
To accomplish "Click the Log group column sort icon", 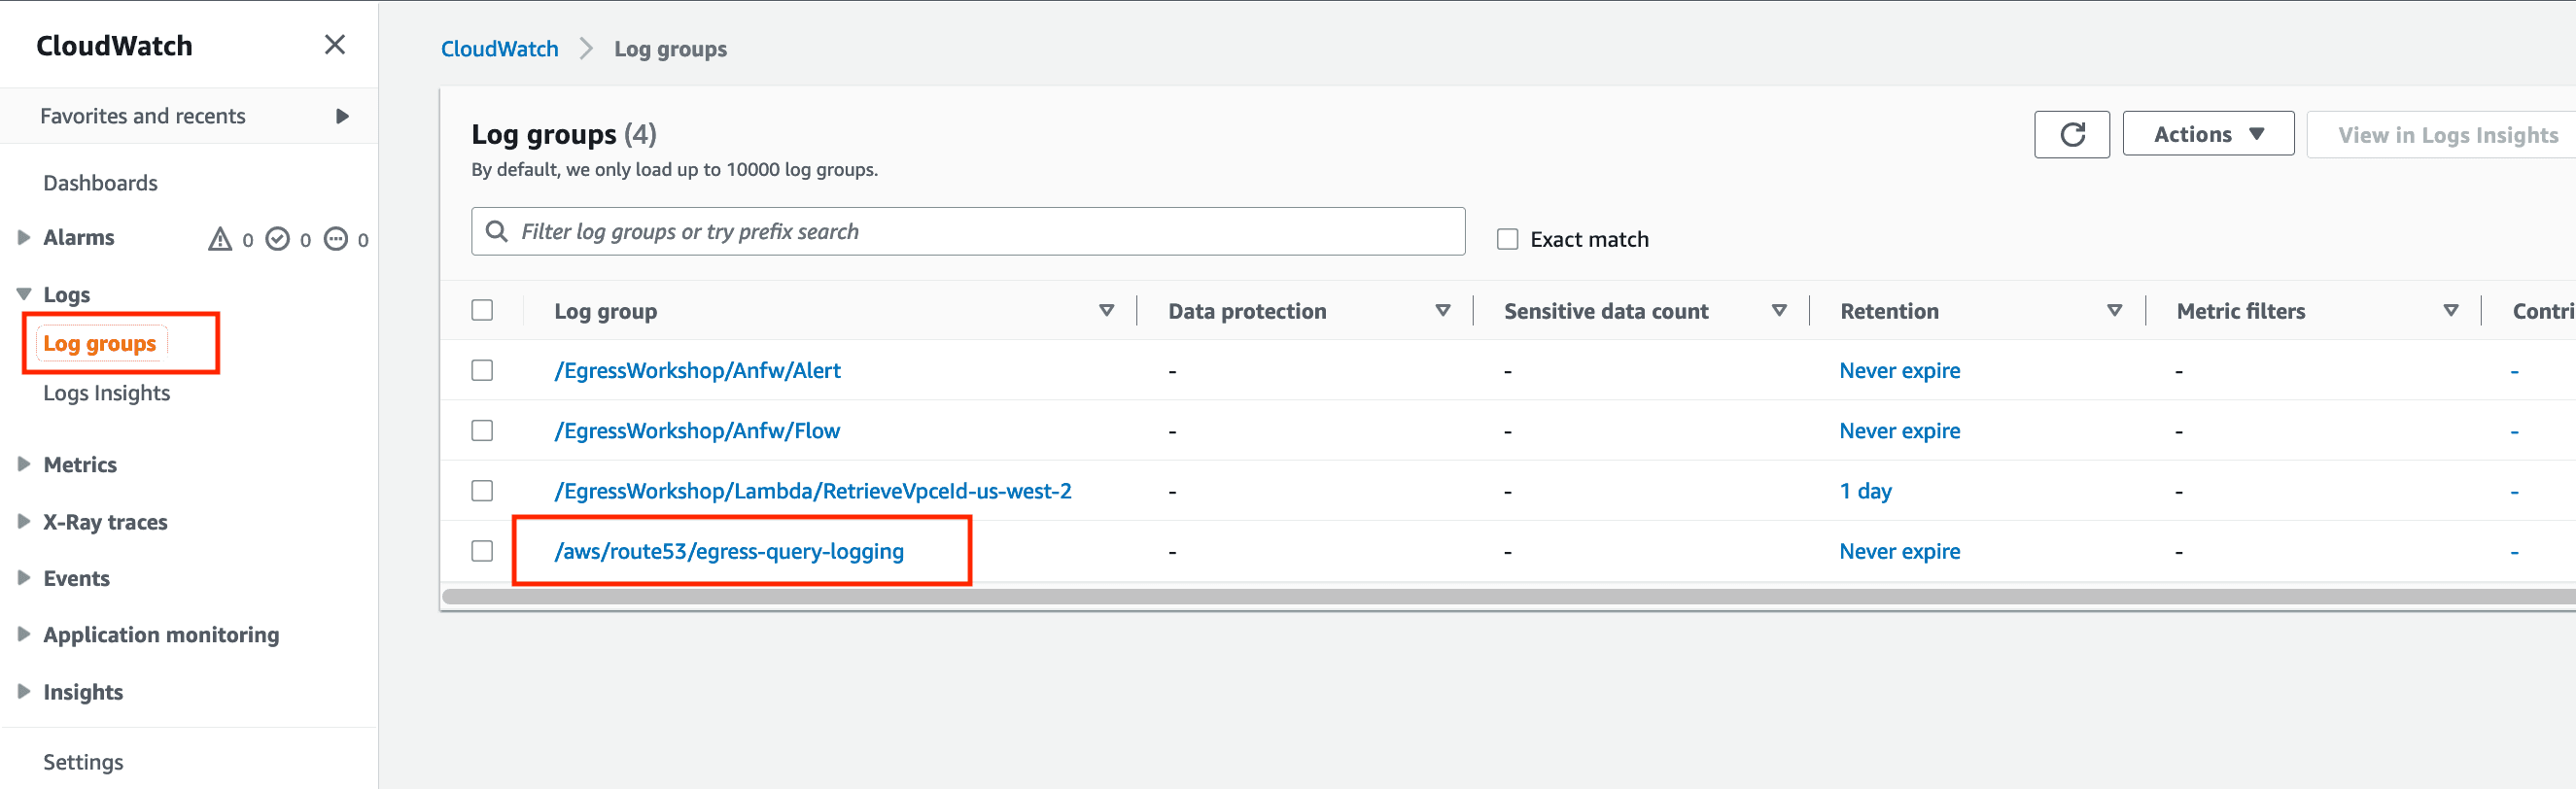I will click(x=1107, y=311).
